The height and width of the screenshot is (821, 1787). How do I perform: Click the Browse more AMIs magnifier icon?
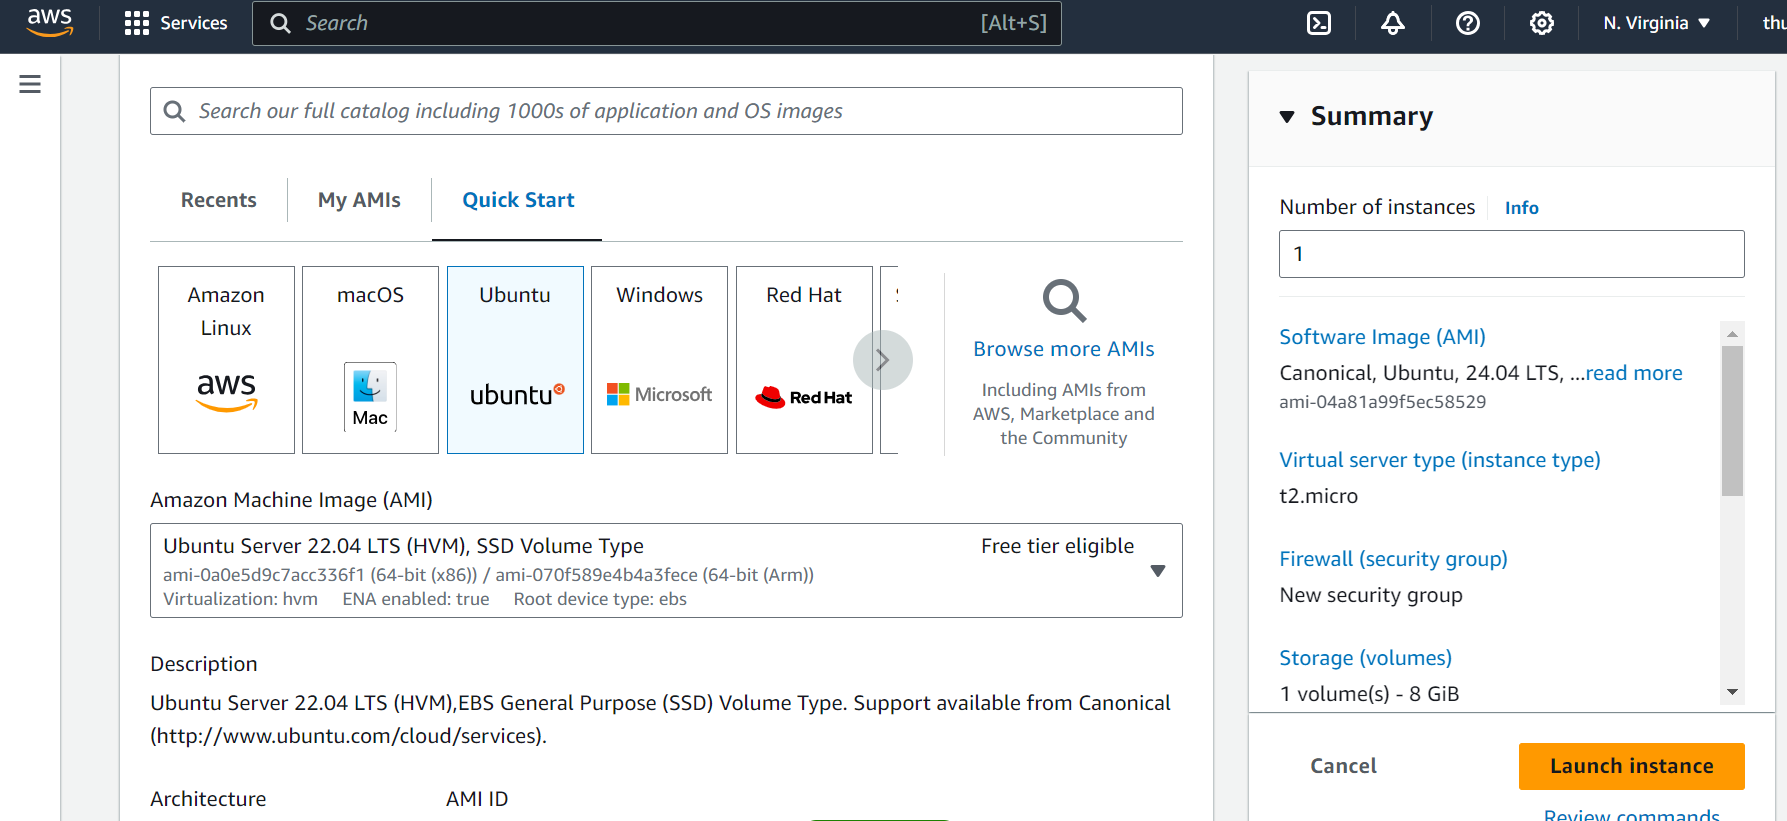coord(1063,301)
